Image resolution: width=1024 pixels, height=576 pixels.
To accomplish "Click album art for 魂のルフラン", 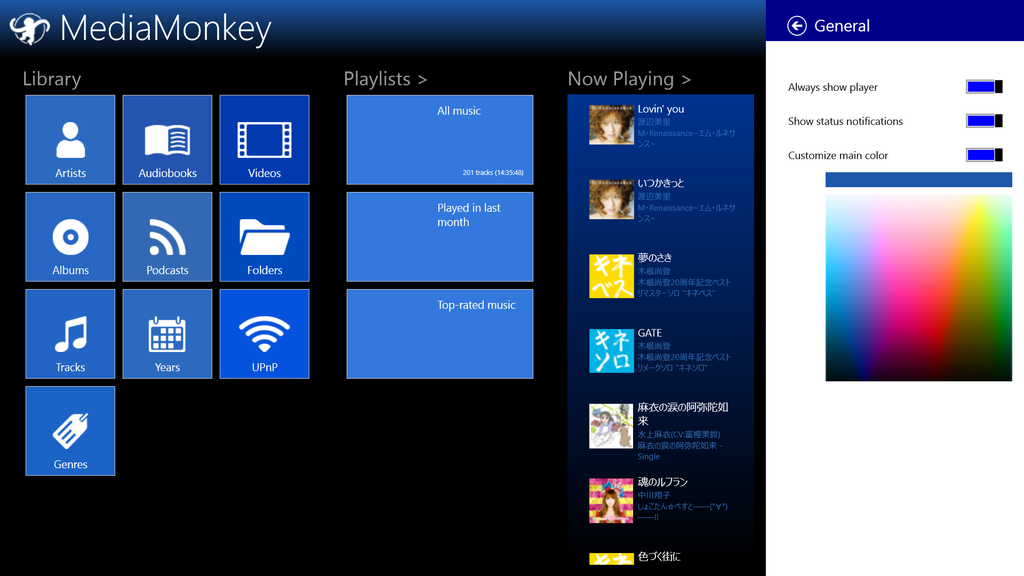I will [x=611, y=501].
